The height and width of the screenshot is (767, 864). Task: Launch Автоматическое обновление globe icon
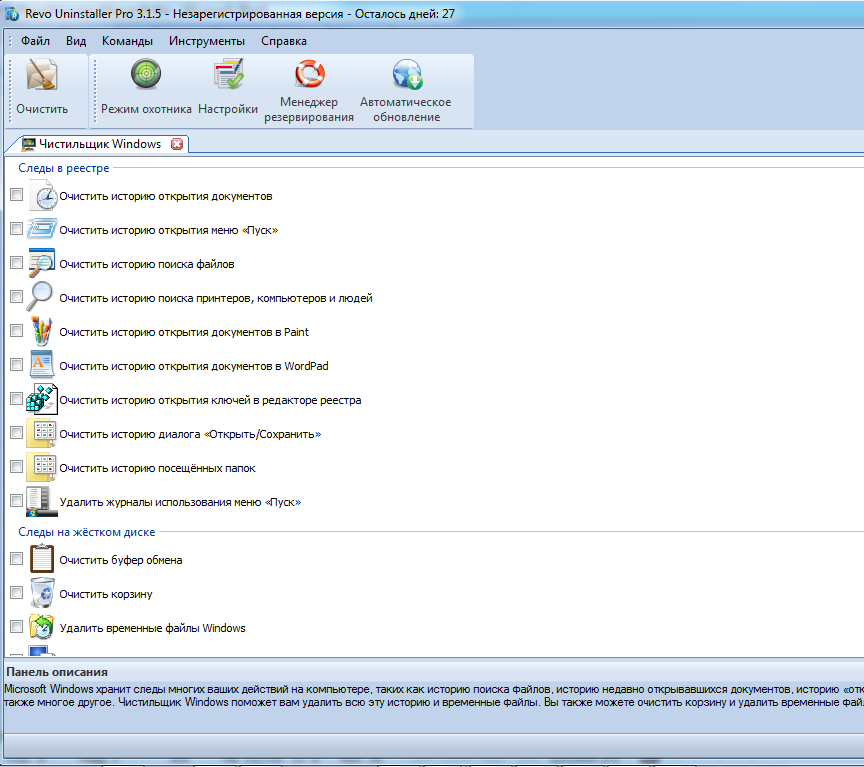[x=407, y=74]
